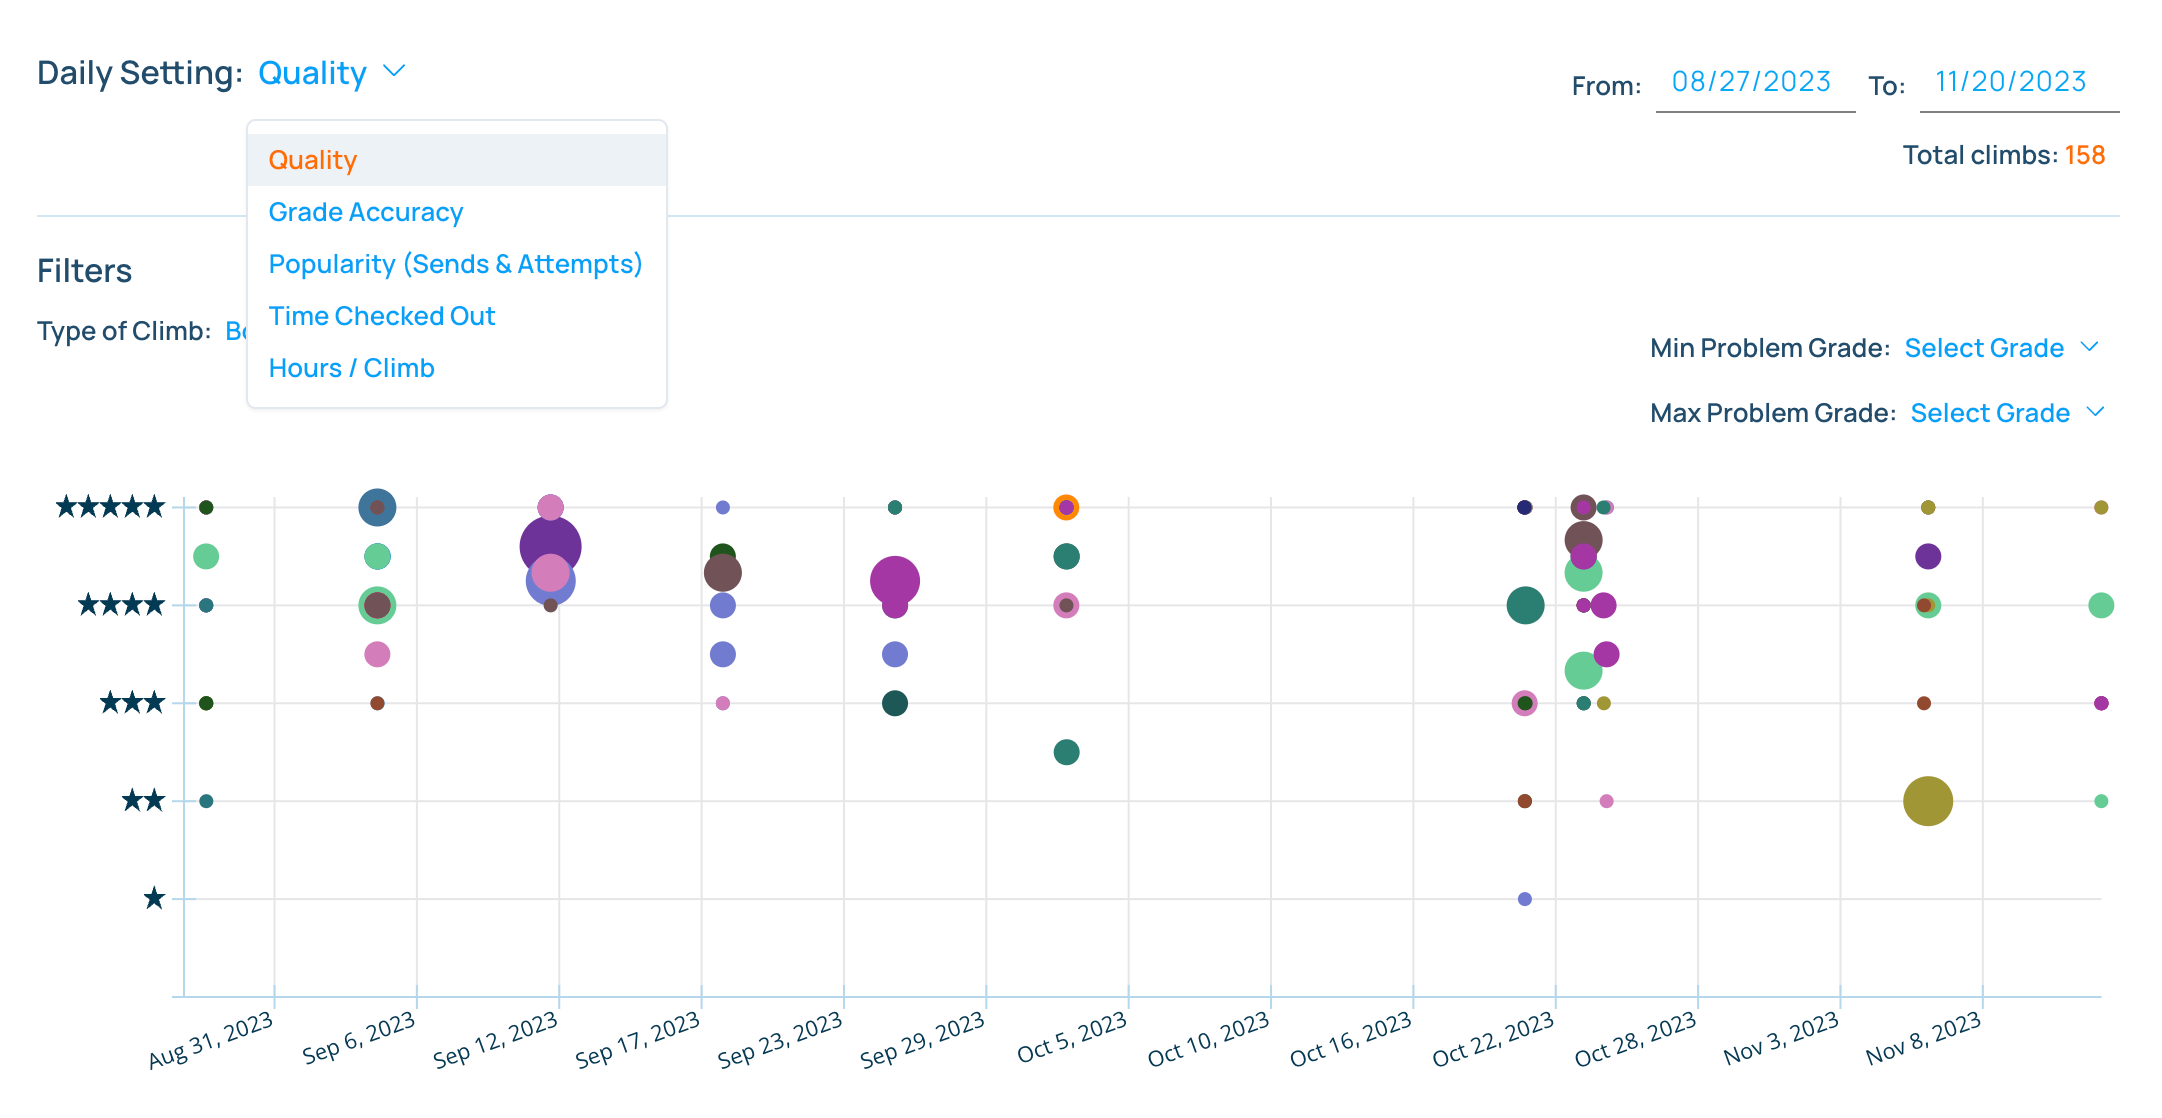Click the From date field 08/27/2023
This screenshot has width=2162, height=1118.
pyautogui.click(x=1751, y=82)
